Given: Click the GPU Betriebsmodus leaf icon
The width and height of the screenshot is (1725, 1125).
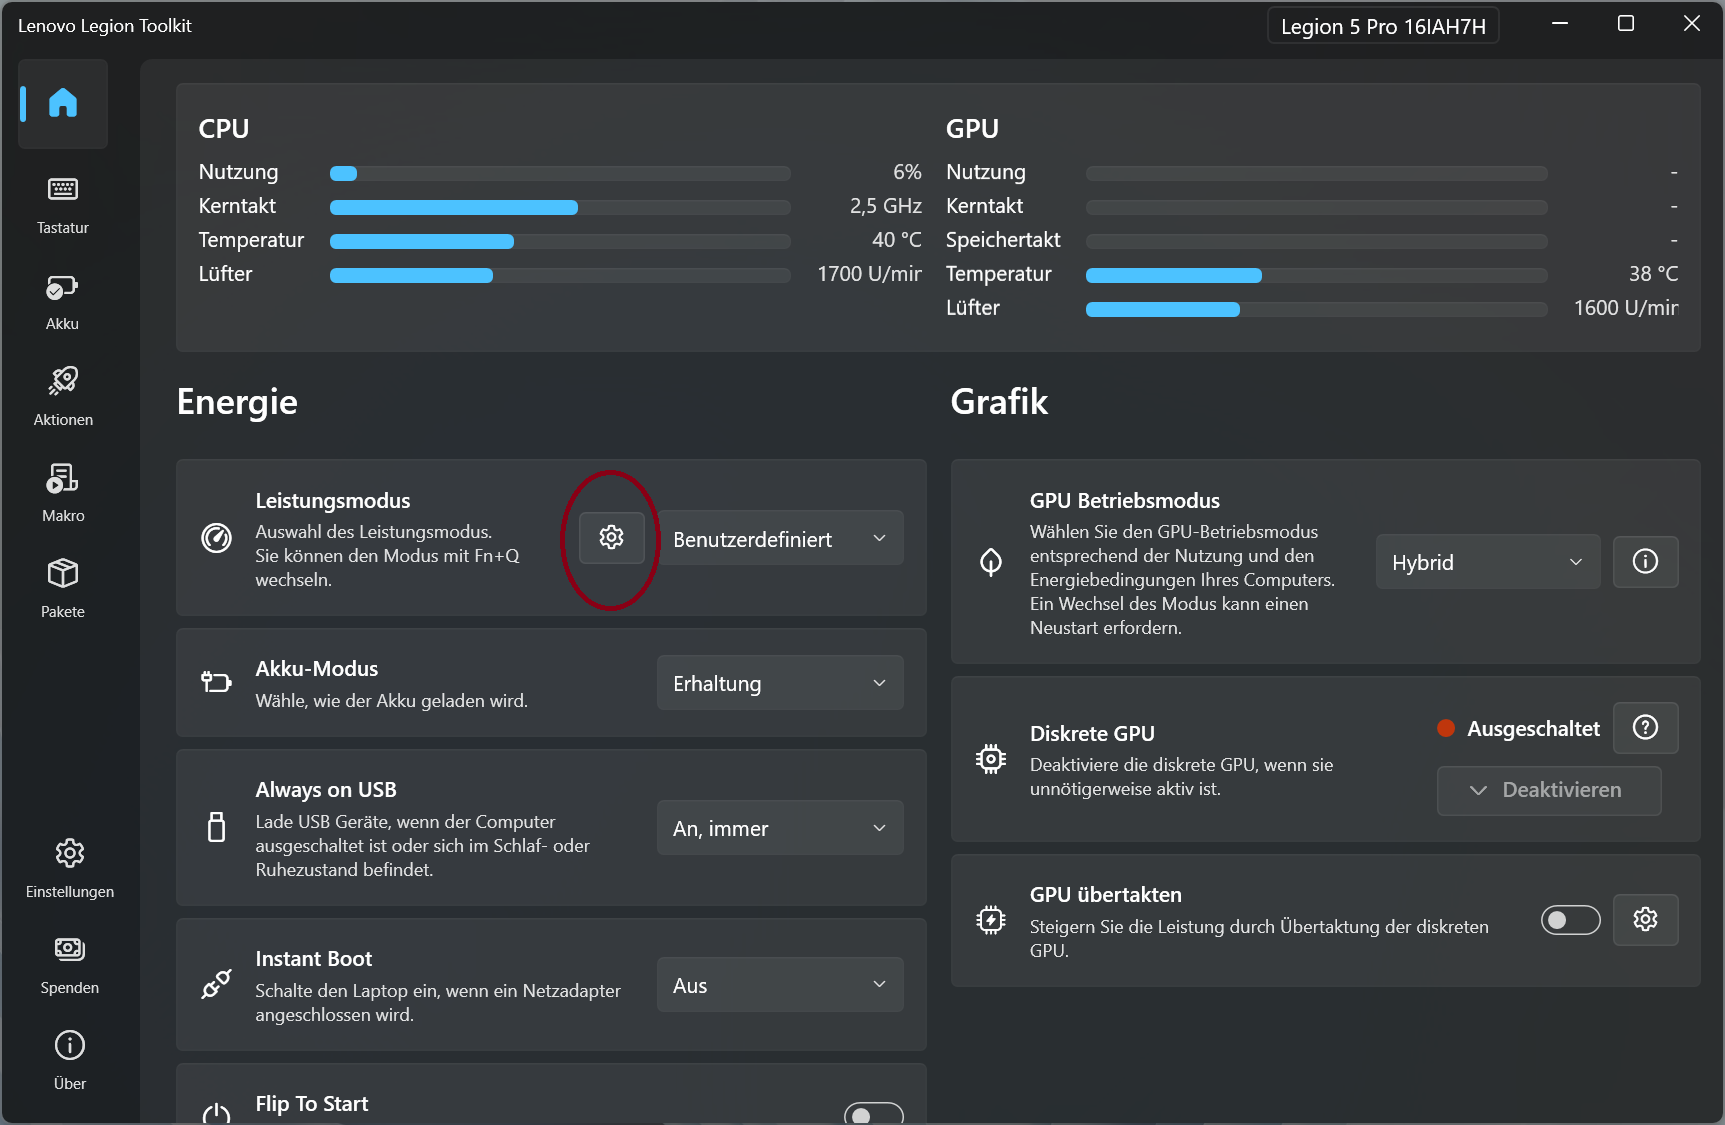Looking at the screenshot, I should (x=991, y=562).
